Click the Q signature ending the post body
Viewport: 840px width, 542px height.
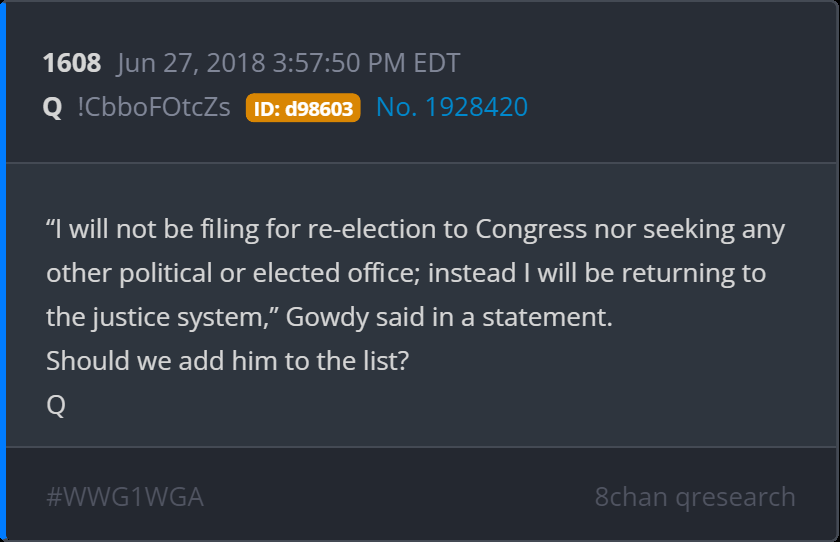[55, 406]
